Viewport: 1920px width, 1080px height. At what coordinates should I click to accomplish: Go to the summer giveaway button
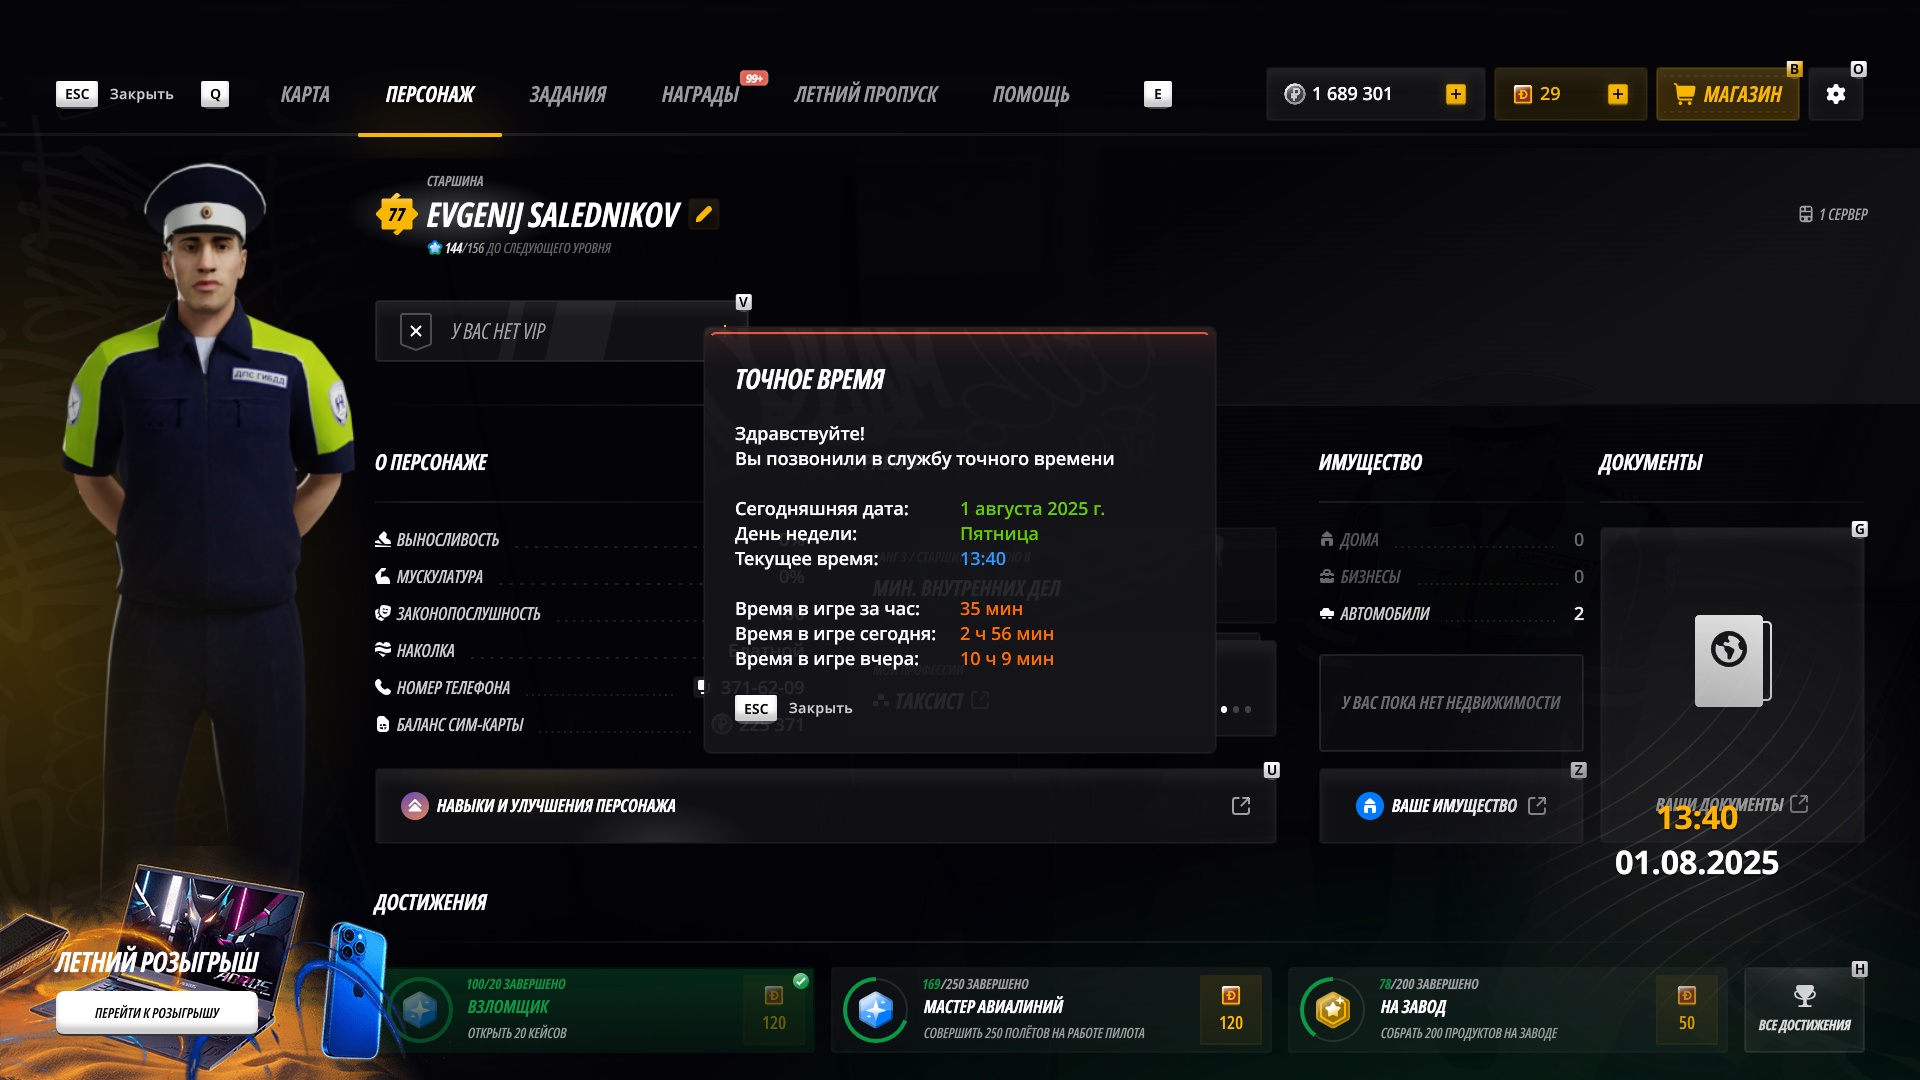coord(157,1013)
